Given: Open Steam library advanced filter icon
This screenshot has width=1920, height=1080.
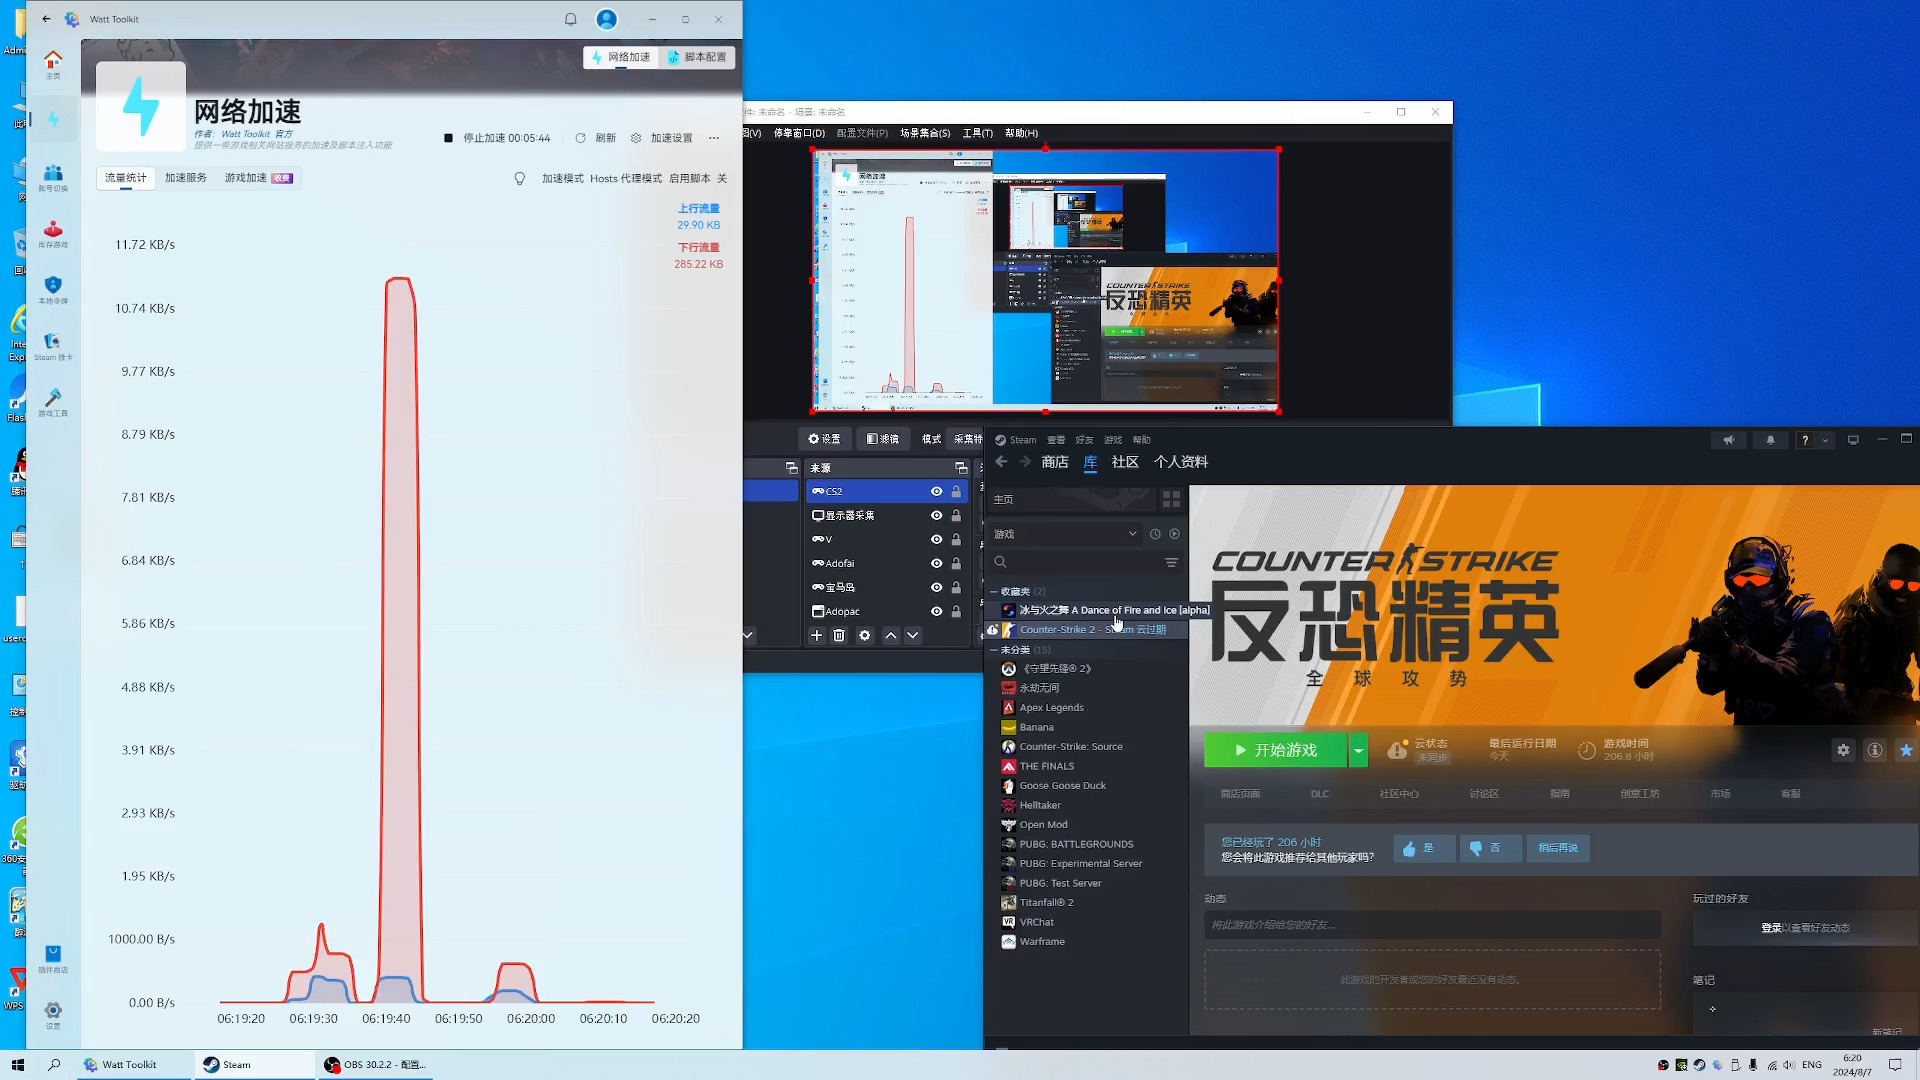Looking at the screenshot, I should coord(1171,563).
